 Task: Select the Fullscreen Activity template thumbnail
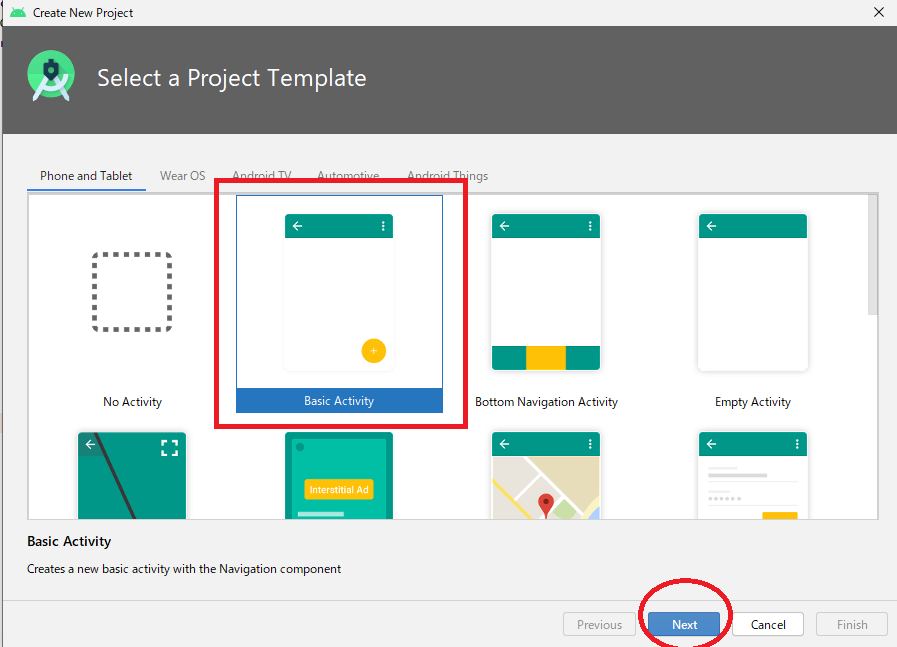[132, 475]
